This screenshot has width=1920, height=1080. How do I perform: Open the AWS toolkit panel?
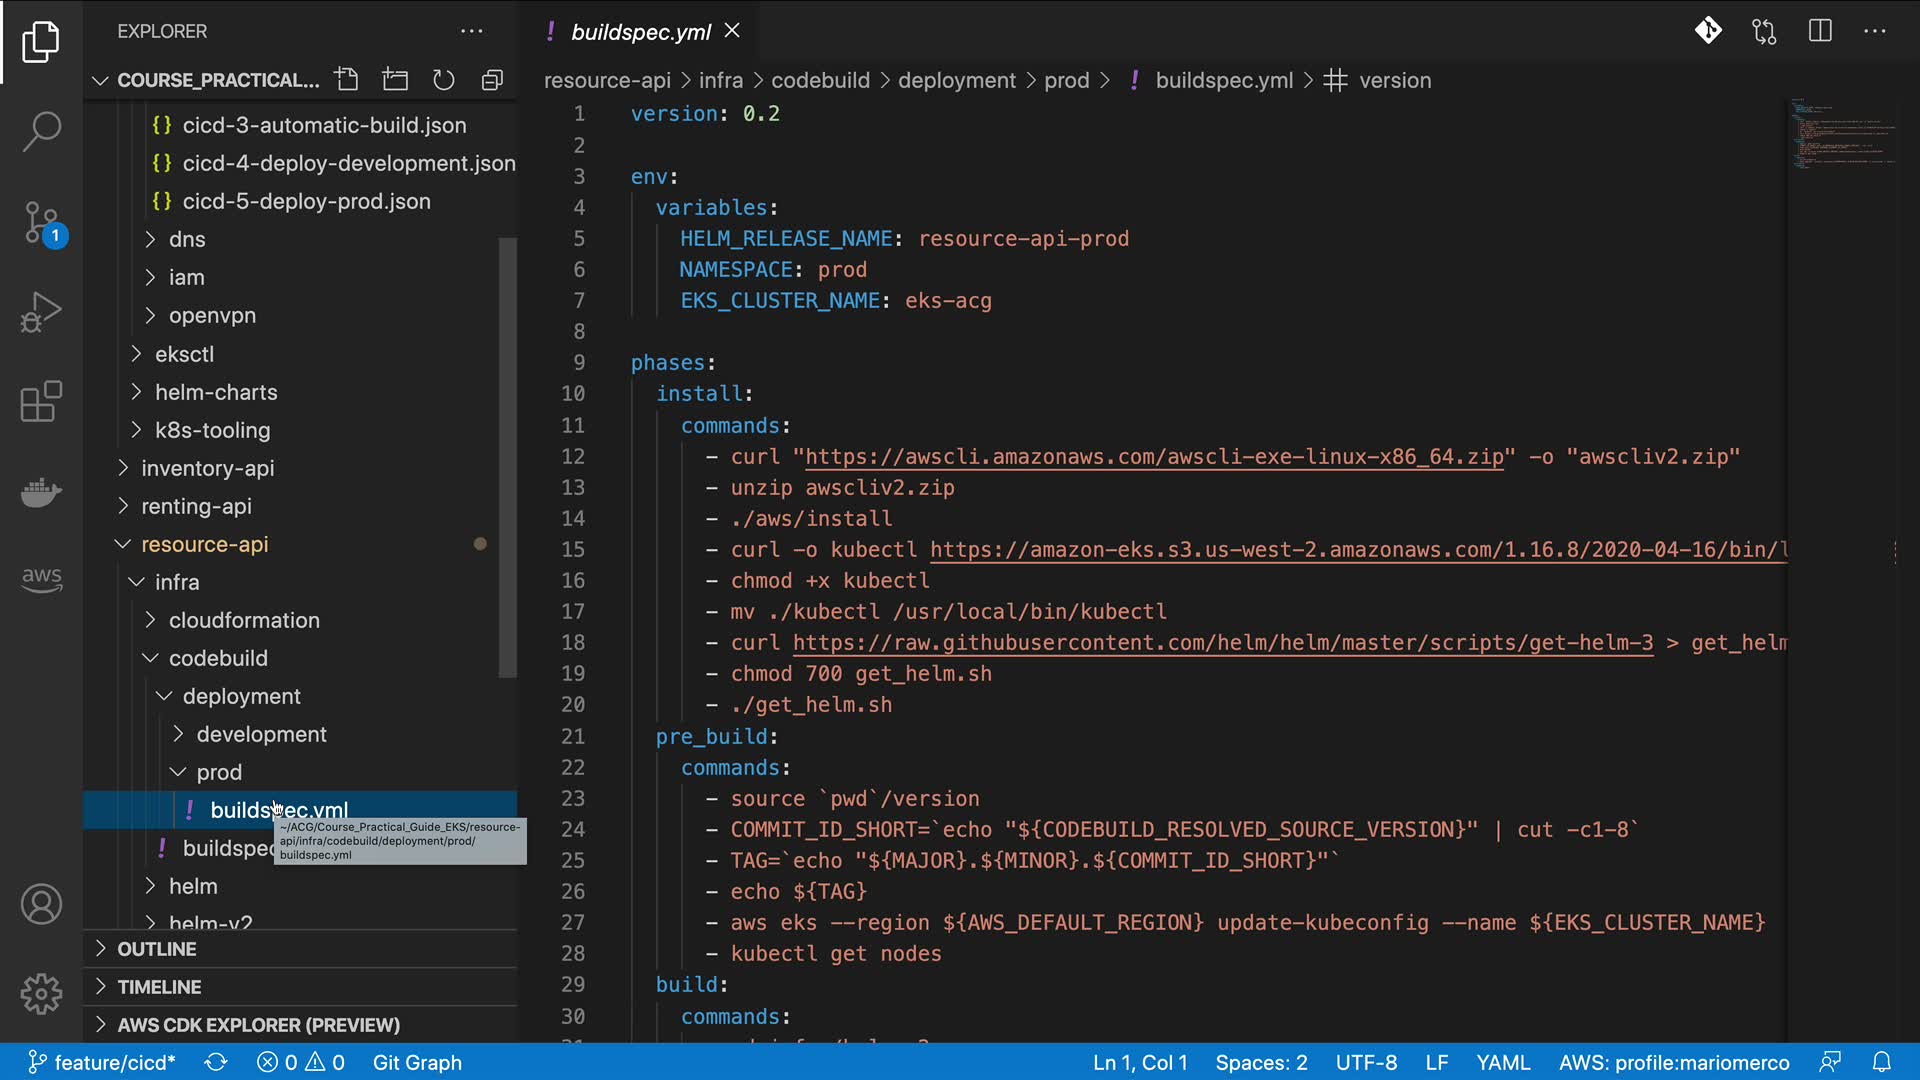coord(41,578)
